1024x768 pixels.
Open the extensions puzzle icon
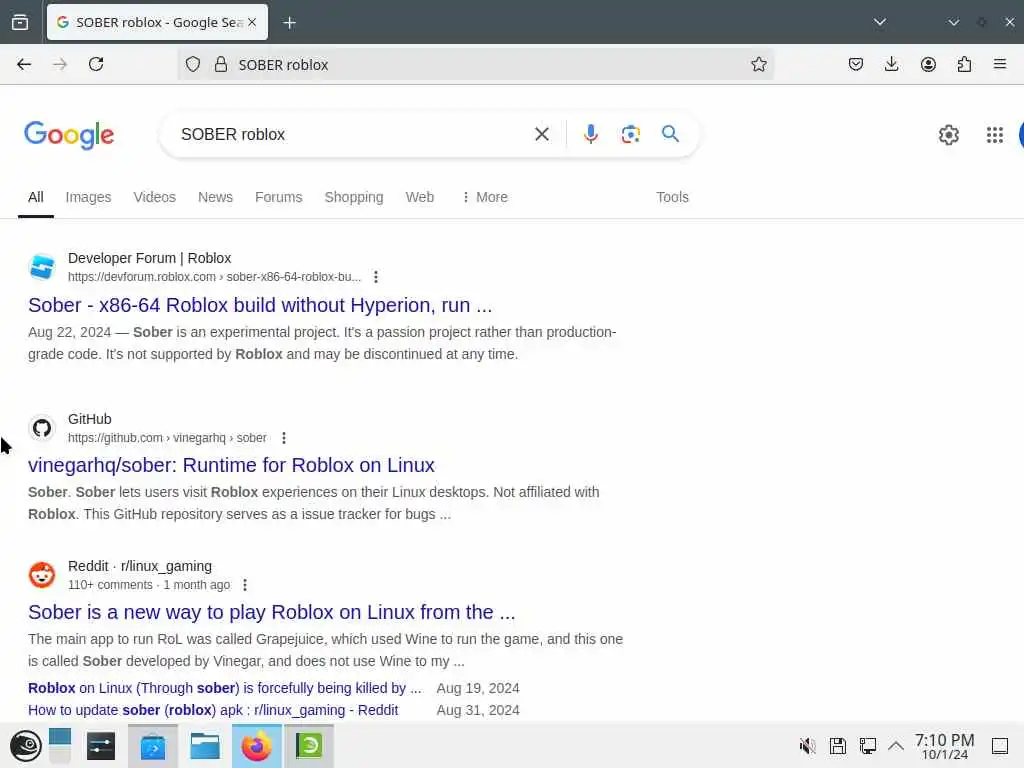point(964,64)
